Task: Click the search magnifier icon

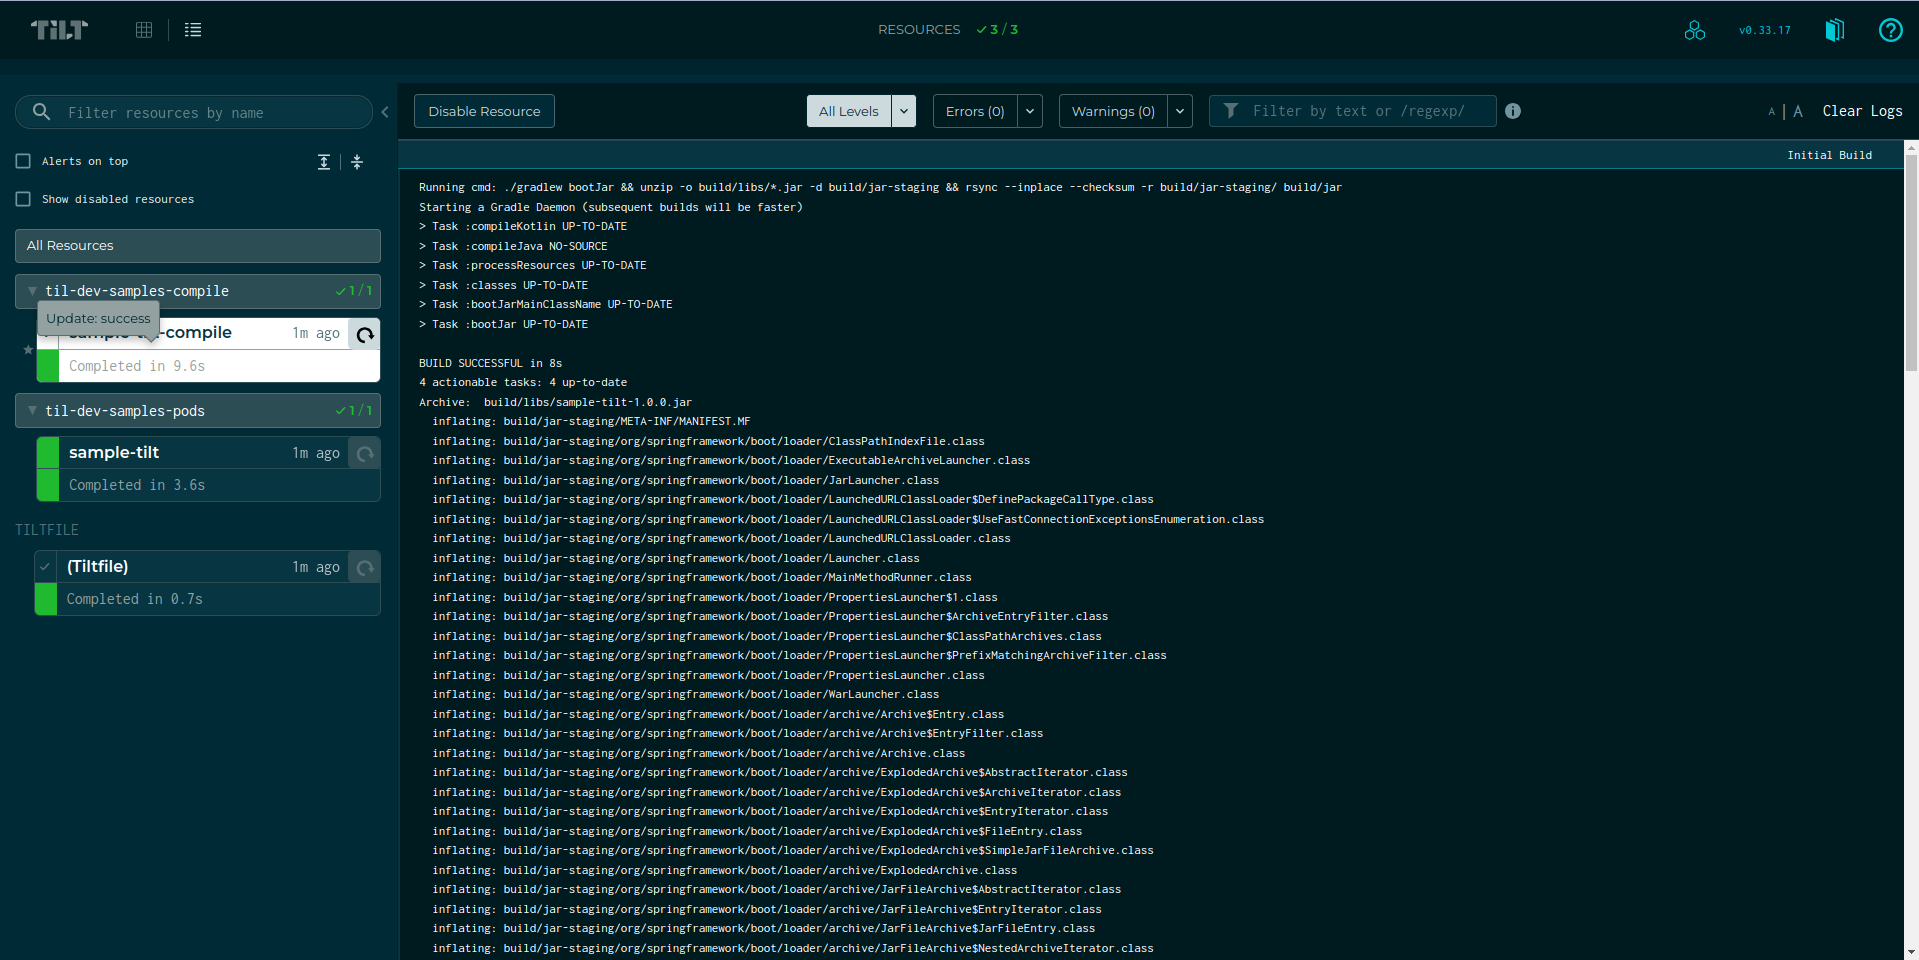Action: tap(41, 112)
